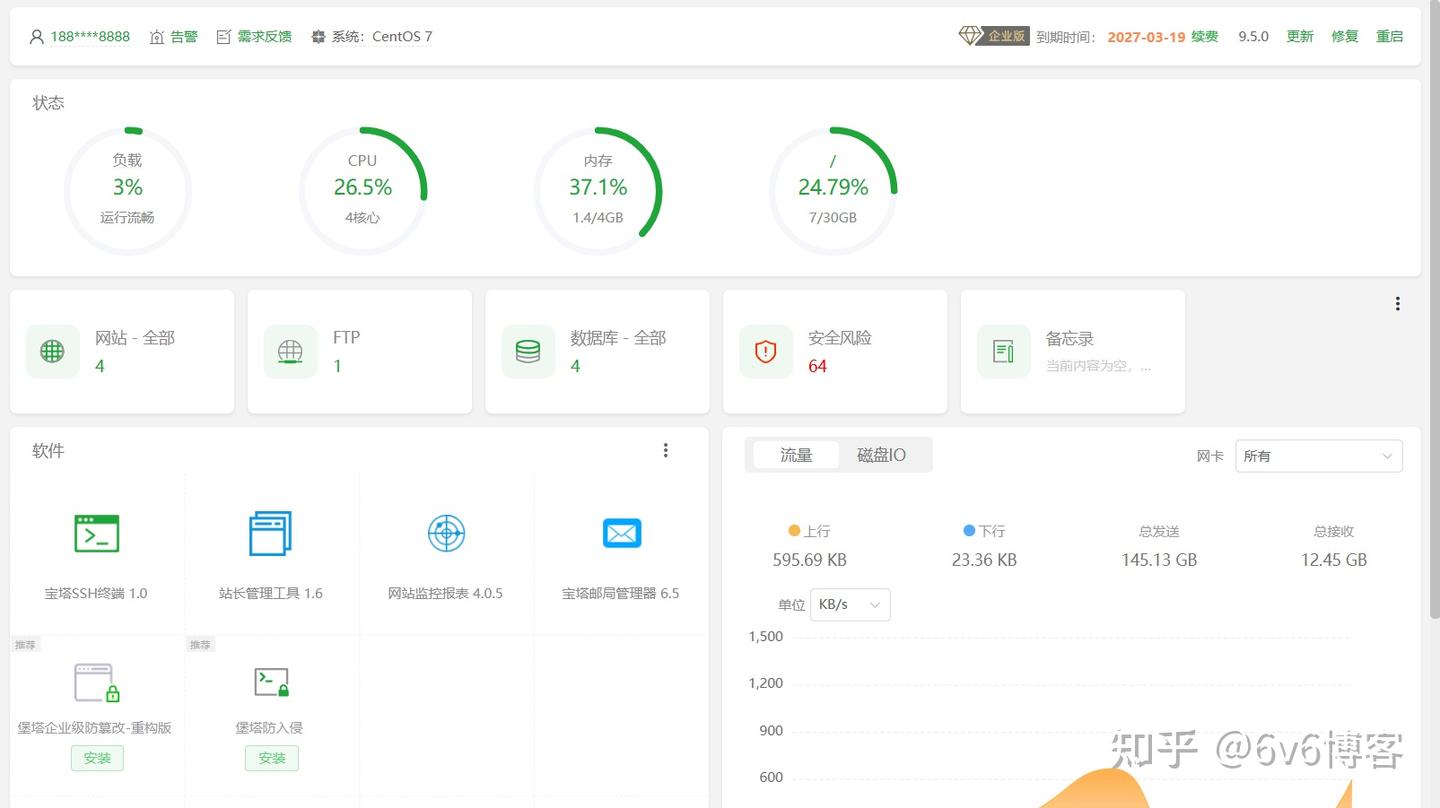Click expiry date 2027-03-19
Viewport: 1440px width, 808px height.
tap(1146, 37)
